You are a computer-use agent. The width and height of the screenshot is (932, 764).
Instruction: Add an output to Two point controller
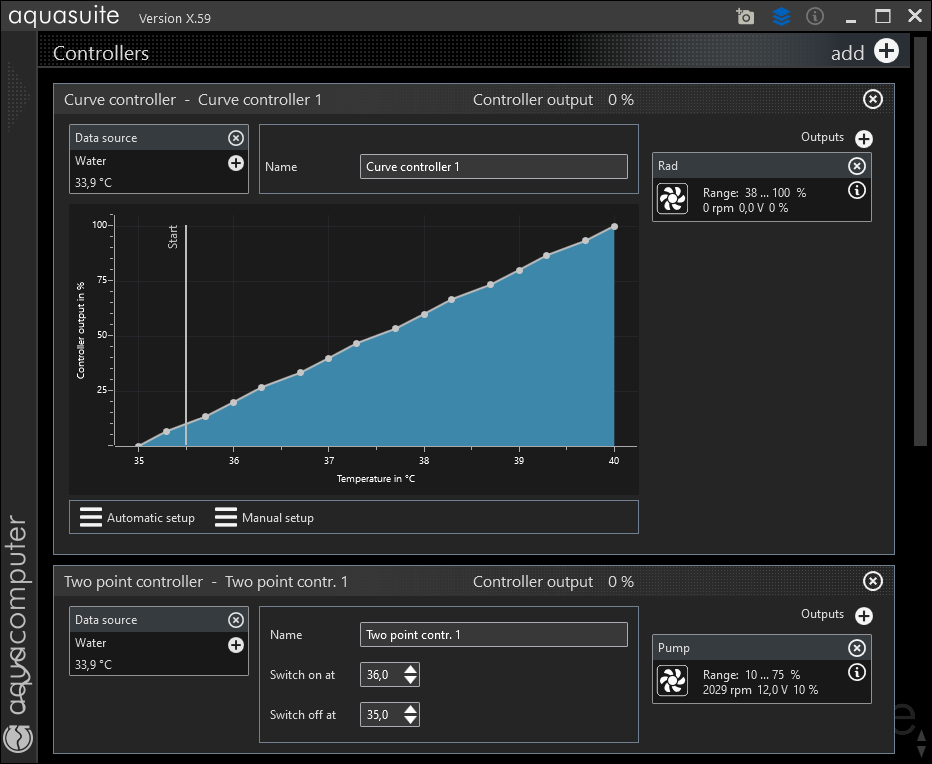864,616
